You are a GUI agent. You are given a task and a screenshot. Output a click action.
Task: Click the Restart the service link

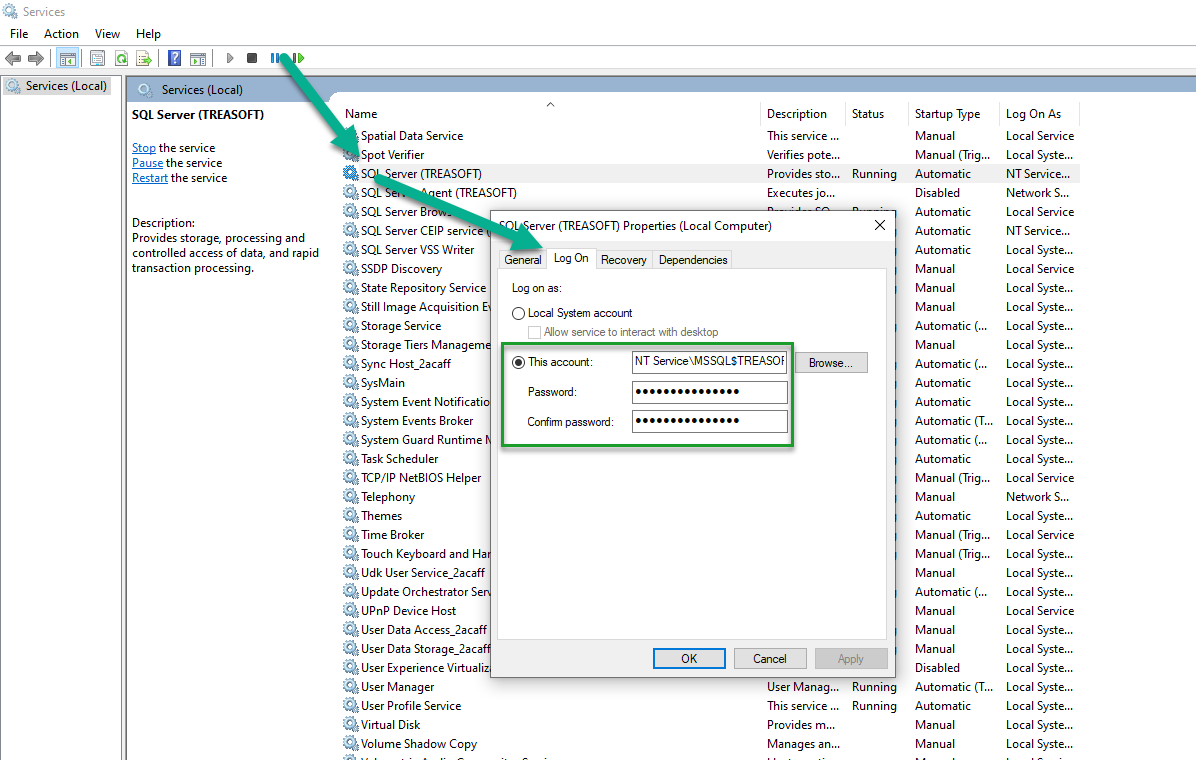coord(150,178)
